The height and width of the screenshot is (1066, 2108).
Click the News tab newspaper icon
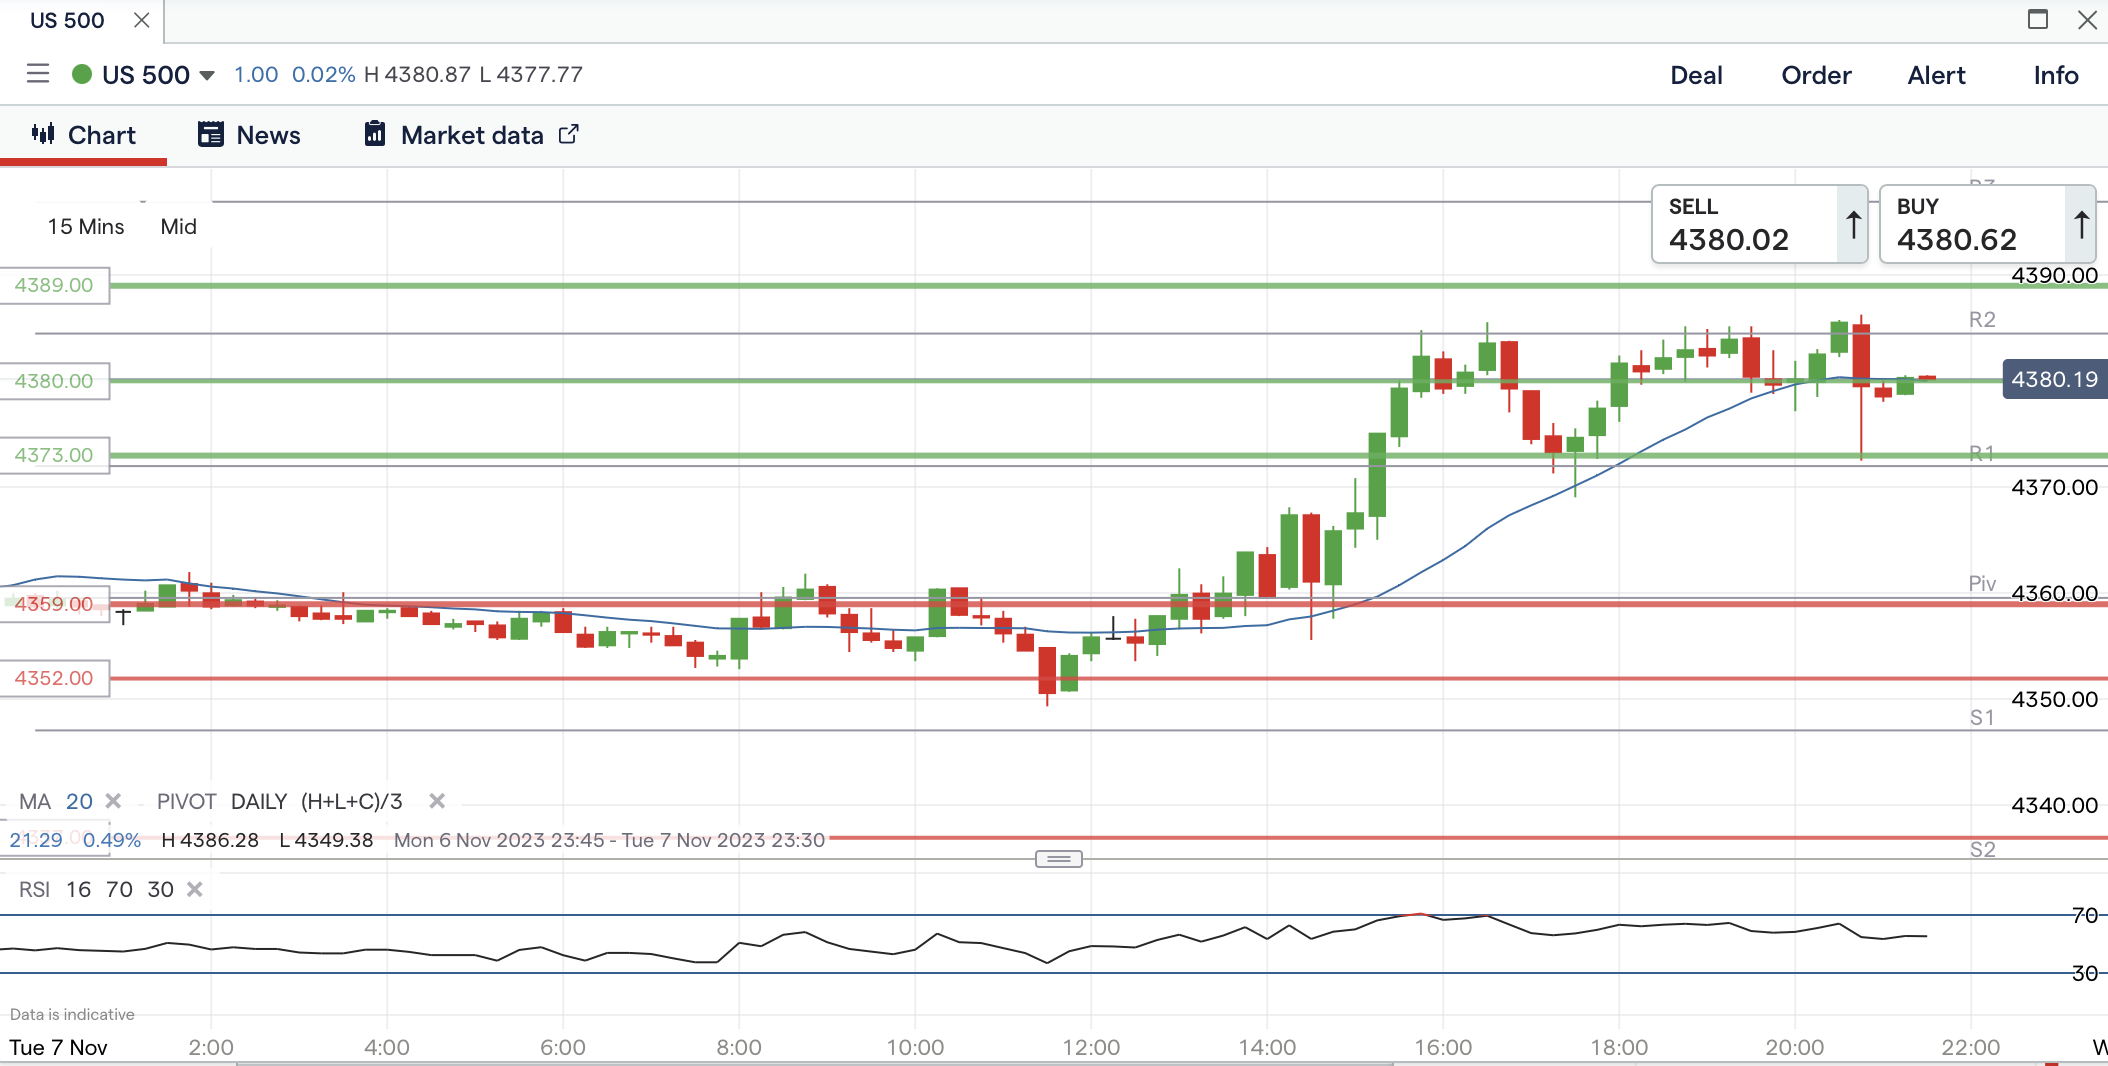[210, 134]
